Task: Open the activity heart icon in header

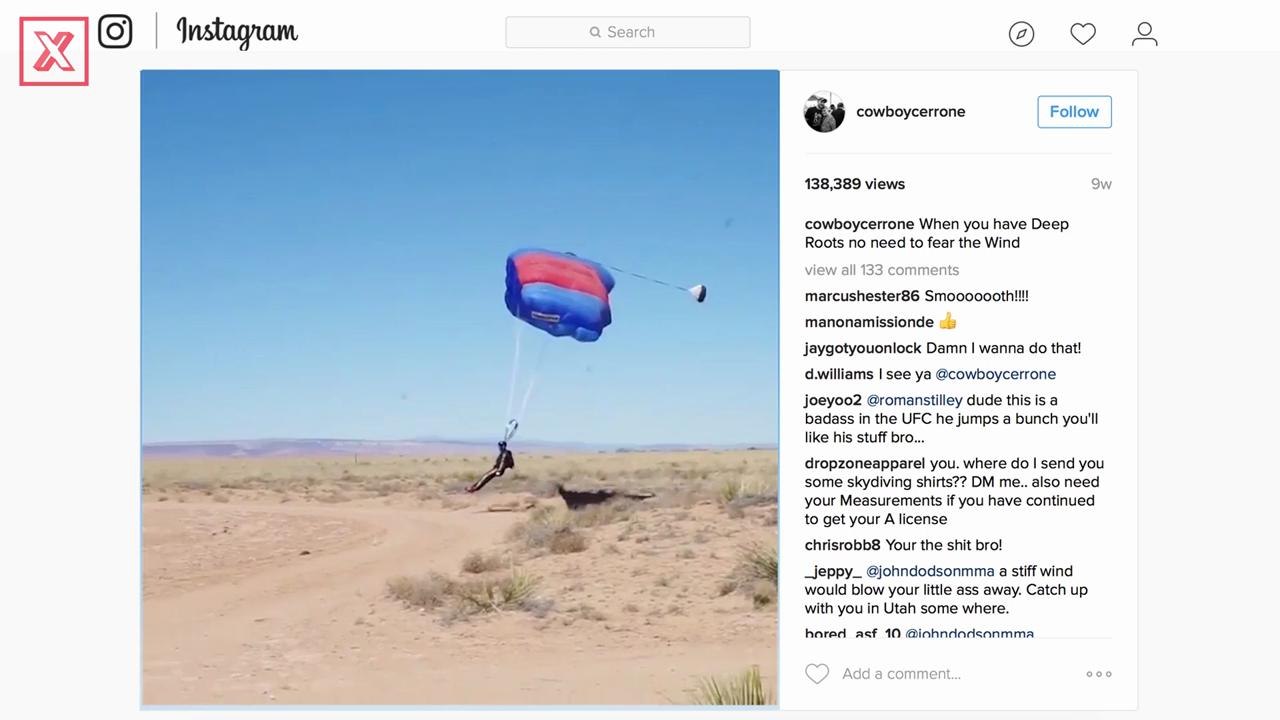Action: [1083, 34]
